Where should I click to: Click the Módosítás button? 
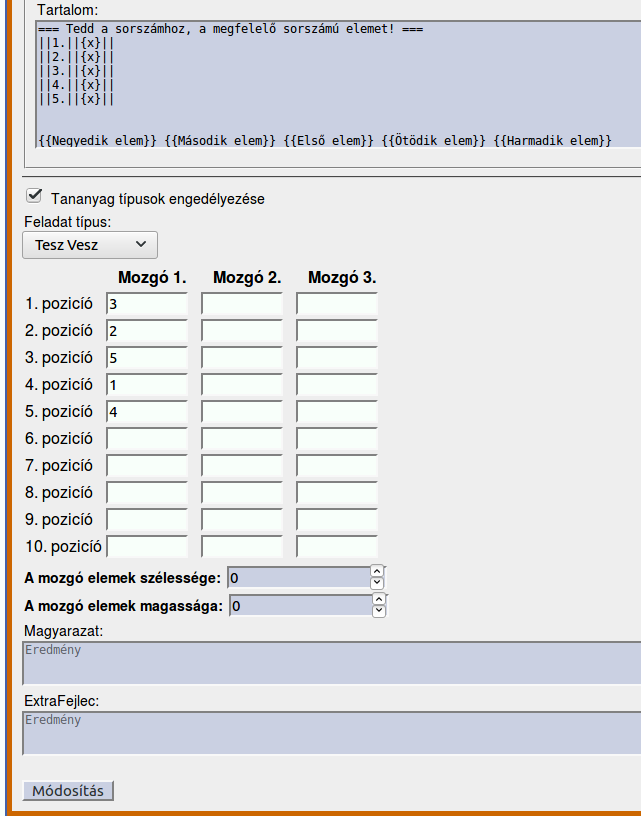coord(68,791)
